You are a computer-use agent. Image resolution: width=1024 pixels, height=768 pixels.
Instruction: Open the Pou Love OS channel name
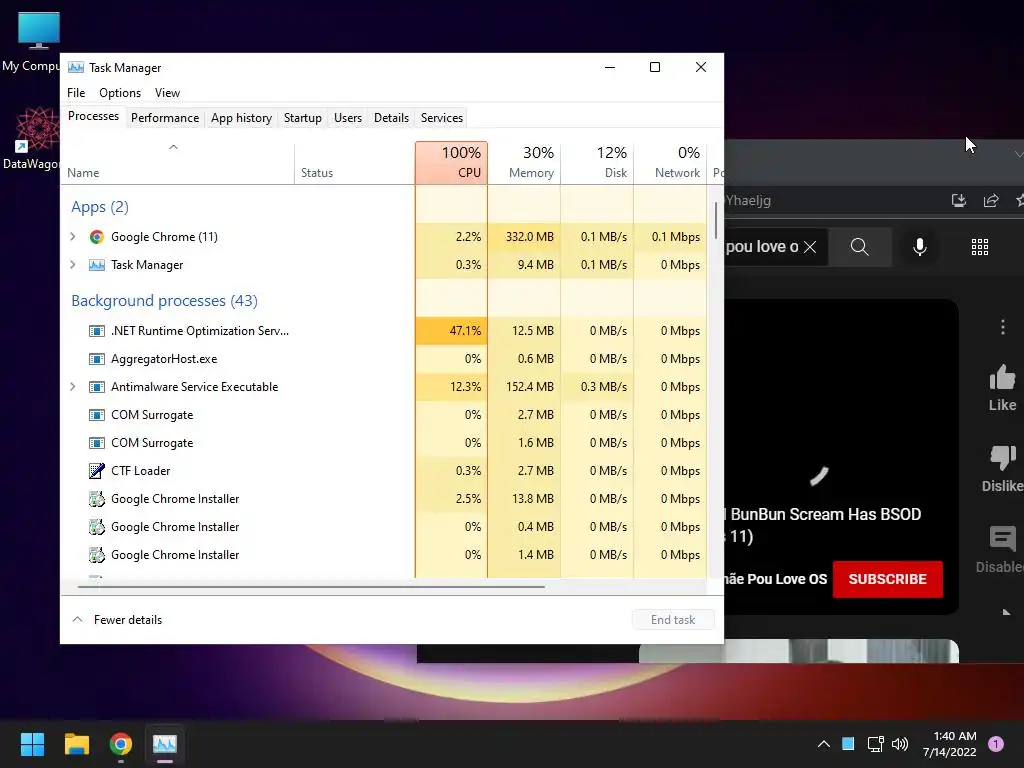[776, 579]
